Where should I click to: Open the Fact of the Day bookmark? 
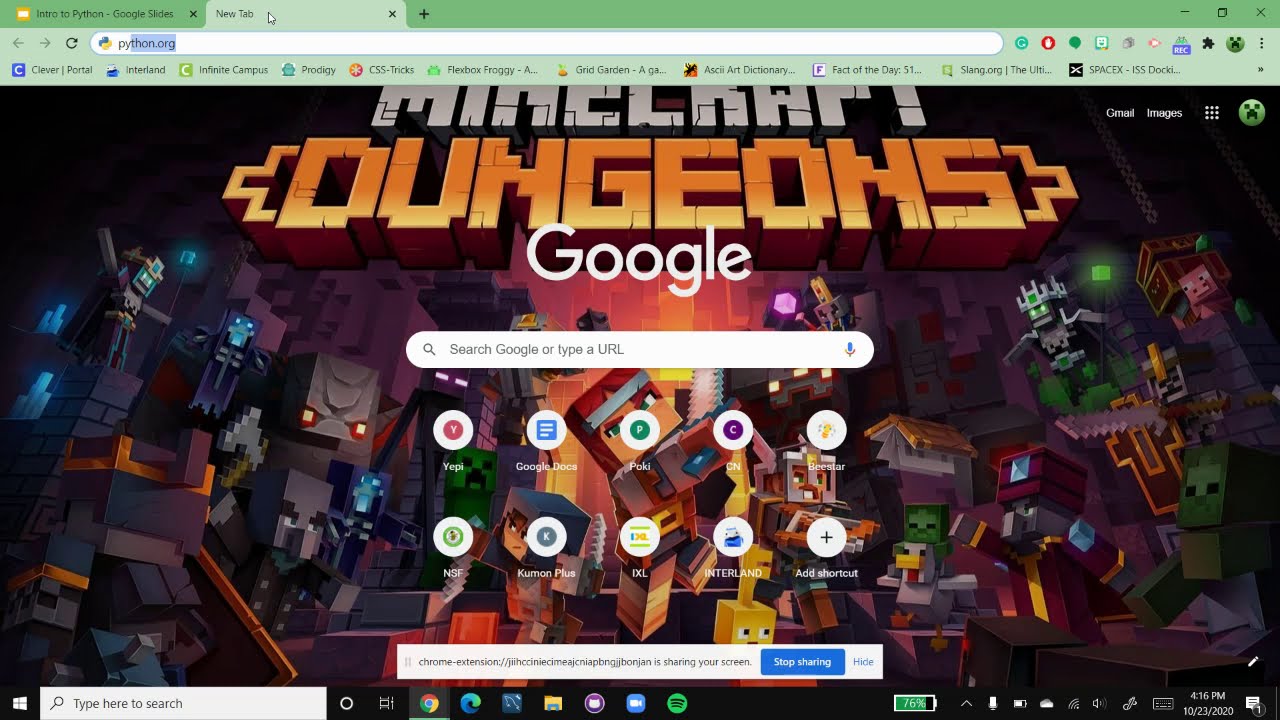point(867,70)
